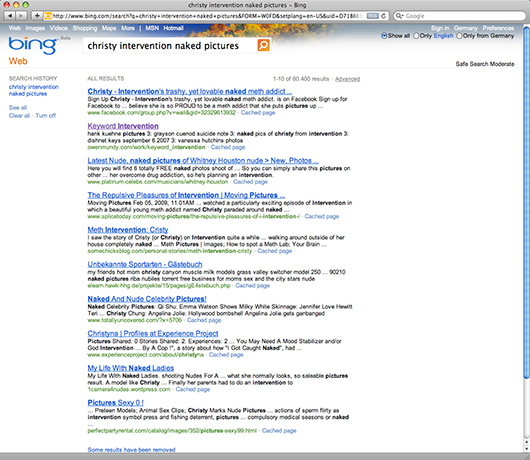The image size is (530, 460).
Task: Click the Safe Search Moderate text
Action: (485, 64)
